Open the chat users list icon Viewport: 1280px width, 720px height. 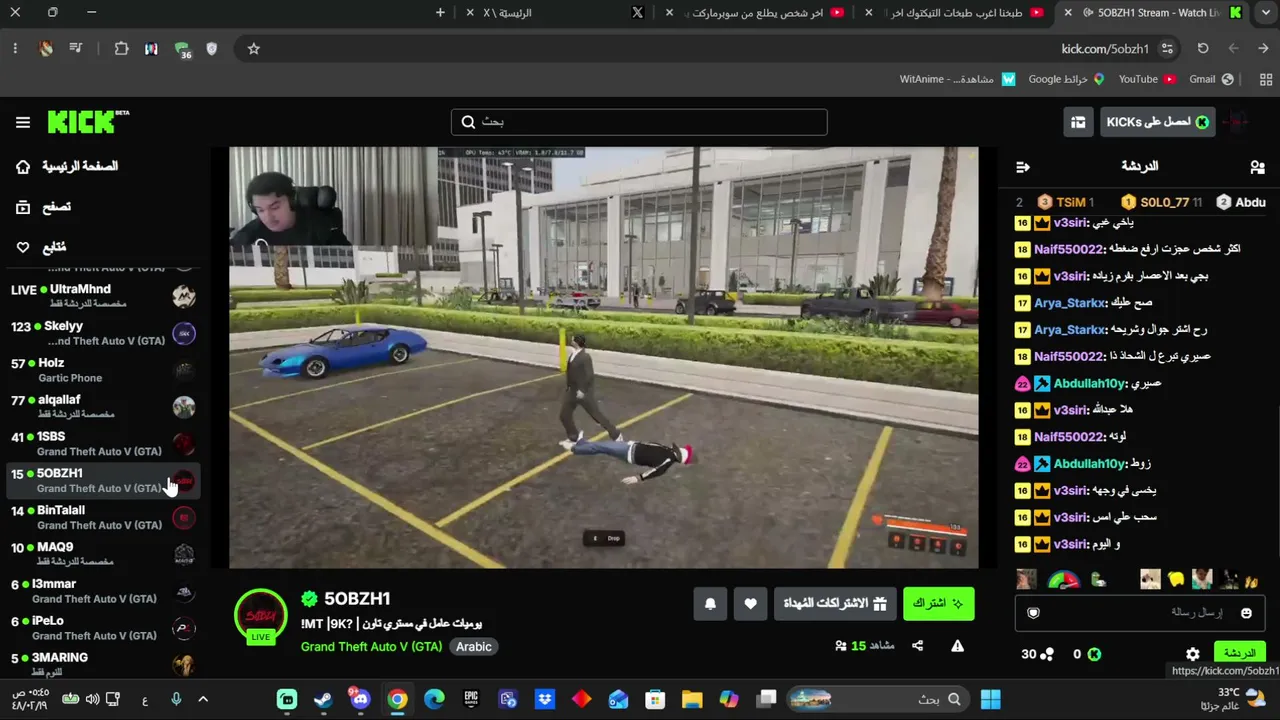1257,167
